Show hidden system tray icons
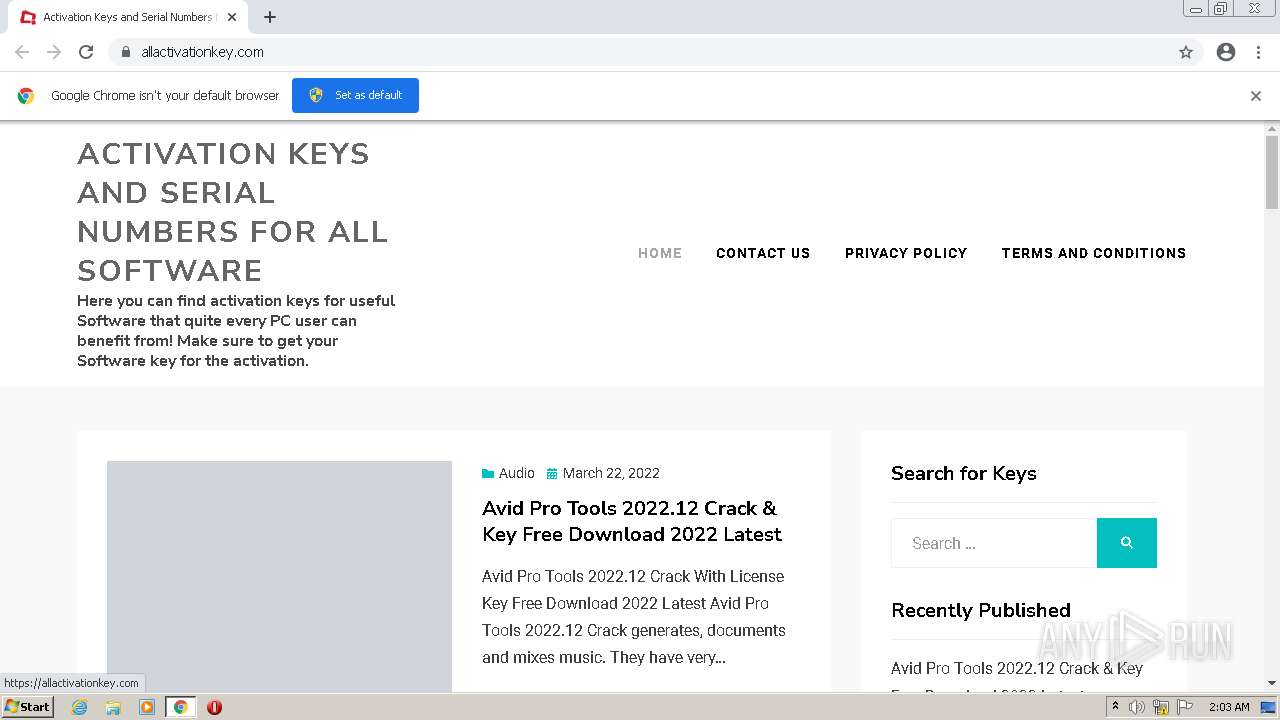Viewport: 1280px width, 720px height. 1115,707
